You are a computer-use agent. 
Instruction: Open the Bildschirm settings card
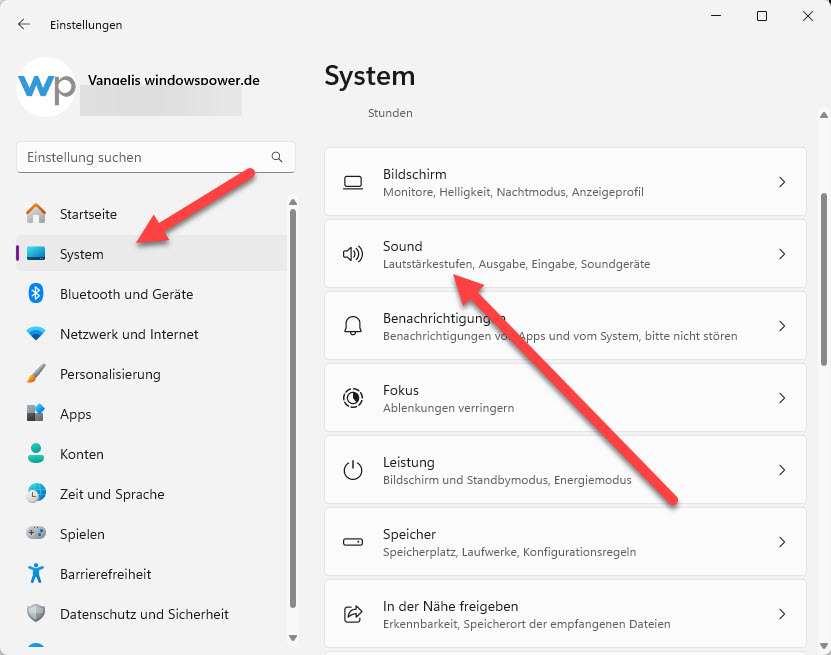pos(565,182)
